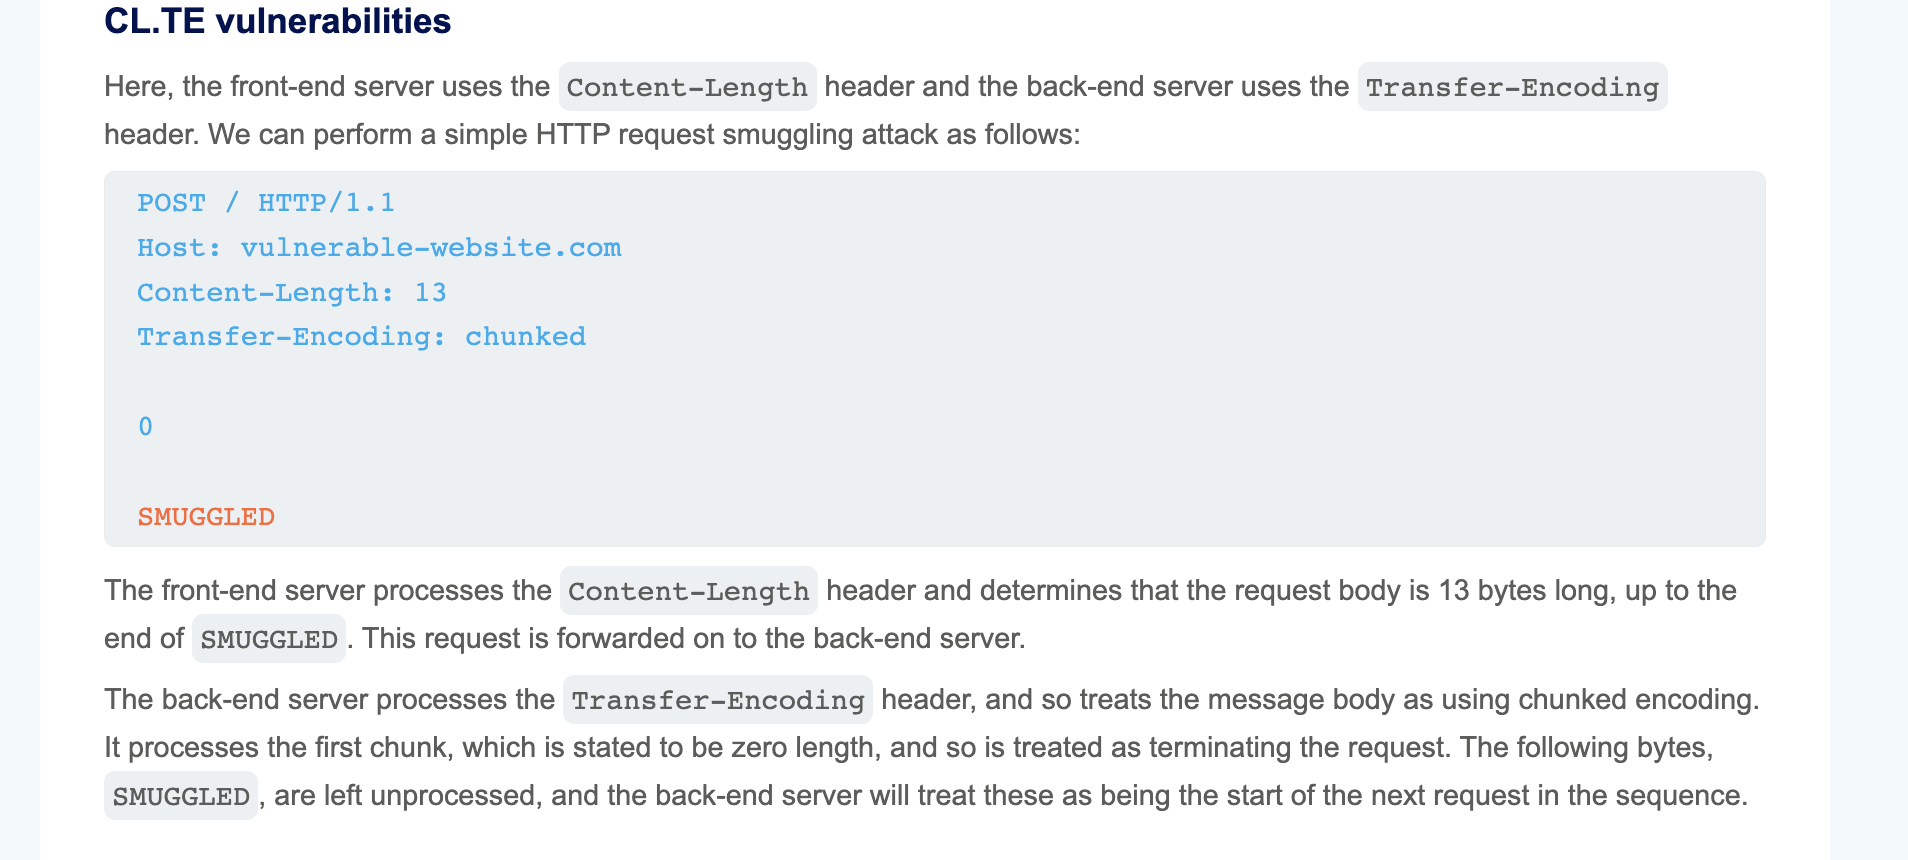Click the word "chunked" in the code block
The width and height of the screenshot is (1908, 860).
(525, 337)
